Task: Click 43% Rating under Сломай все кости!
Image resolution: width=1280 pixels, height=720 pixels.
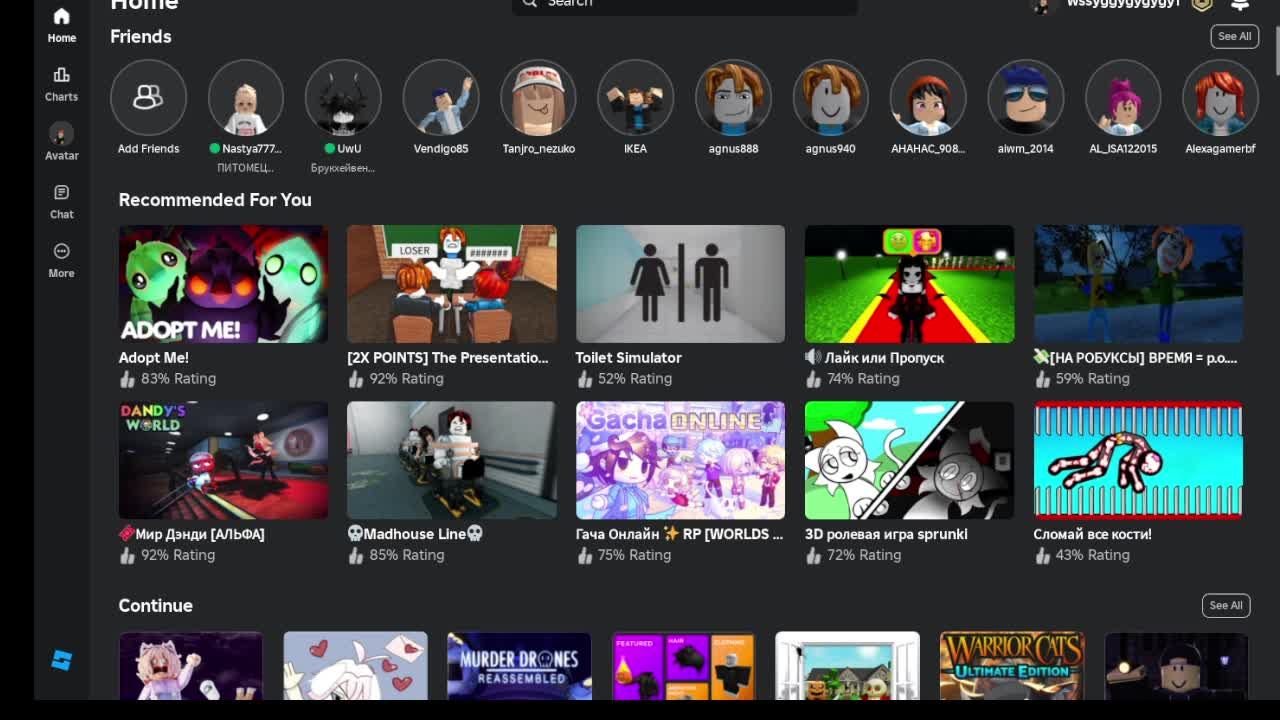Action: [1082, 555]
